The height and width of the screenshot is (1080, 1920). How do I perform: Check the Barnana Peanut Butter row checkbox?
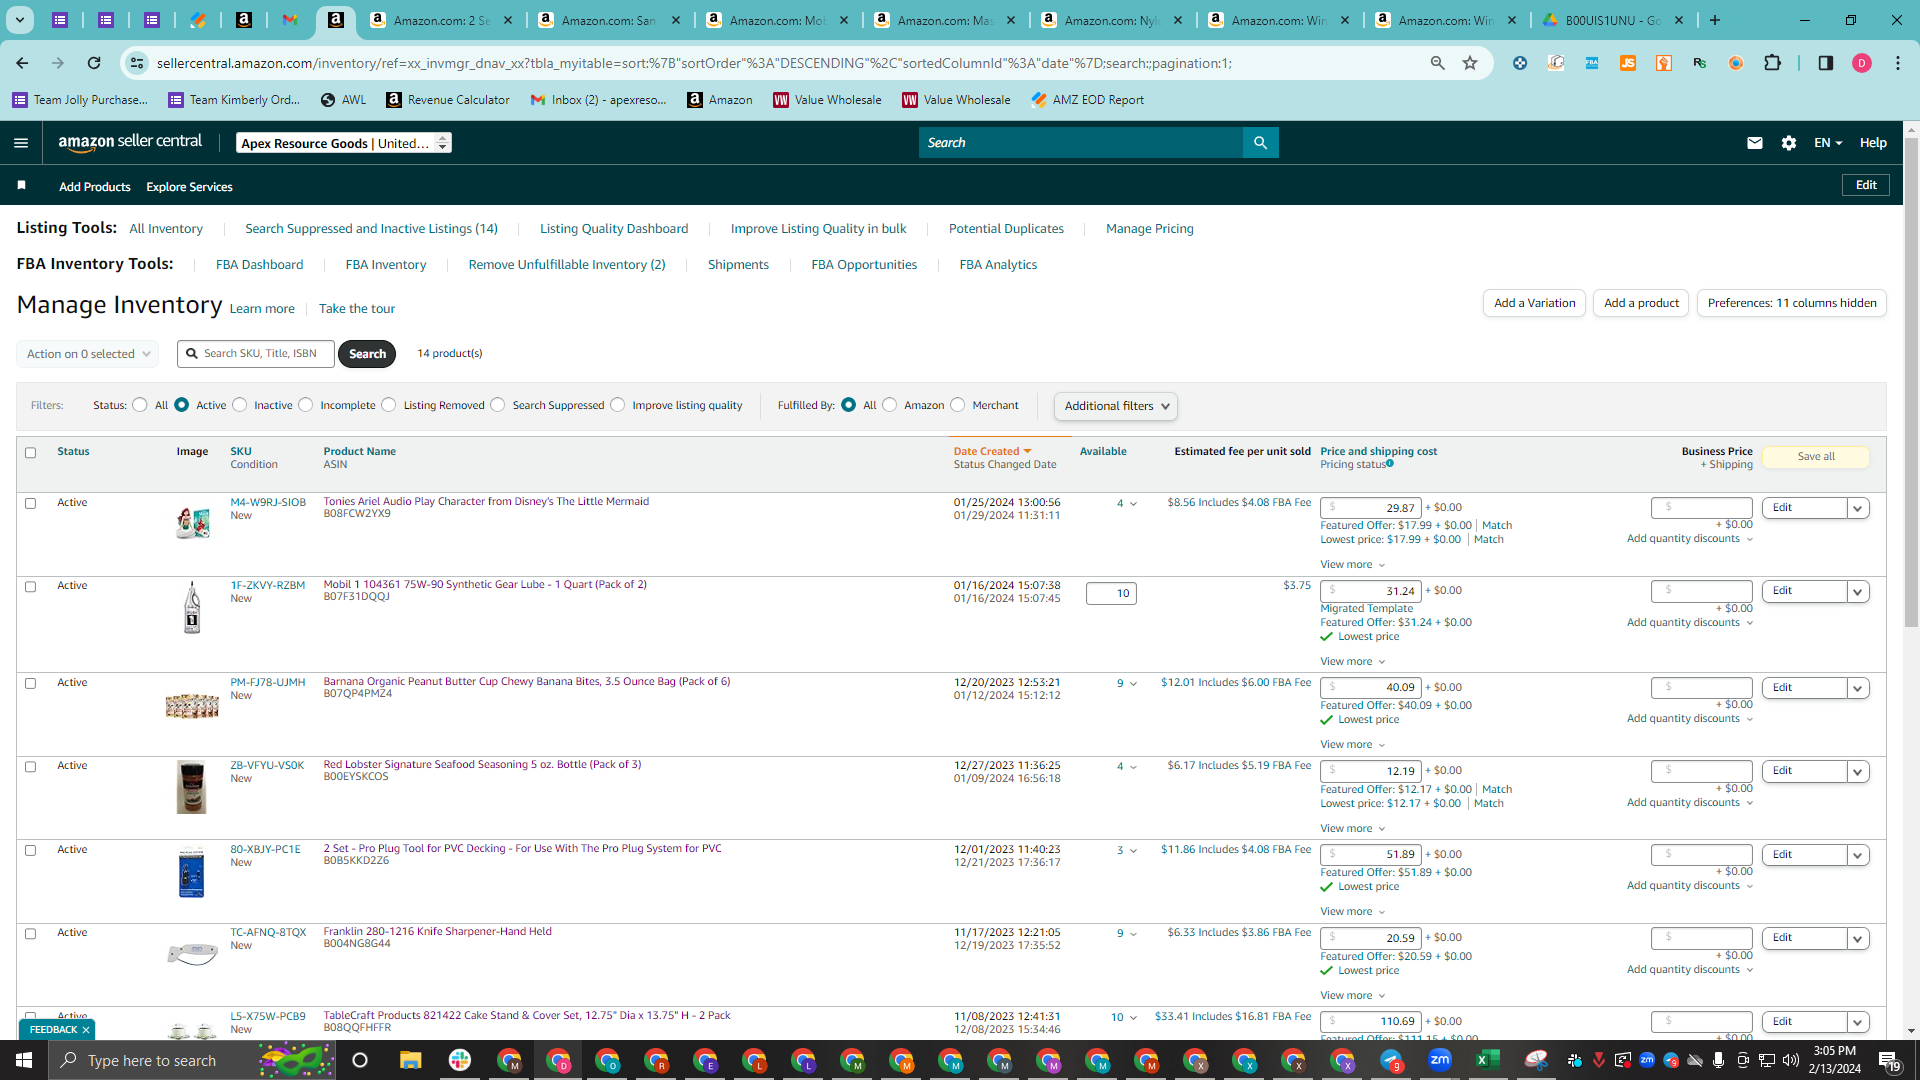(30, 684)
